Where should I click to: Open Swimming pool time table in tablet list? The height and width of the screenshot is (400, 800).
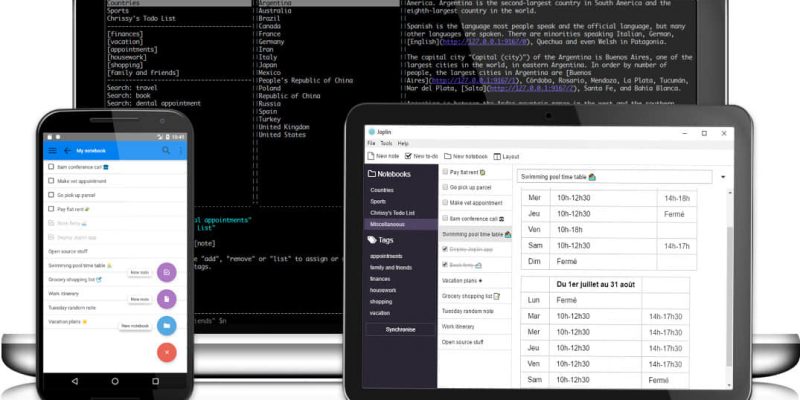(x=475, y=234)
